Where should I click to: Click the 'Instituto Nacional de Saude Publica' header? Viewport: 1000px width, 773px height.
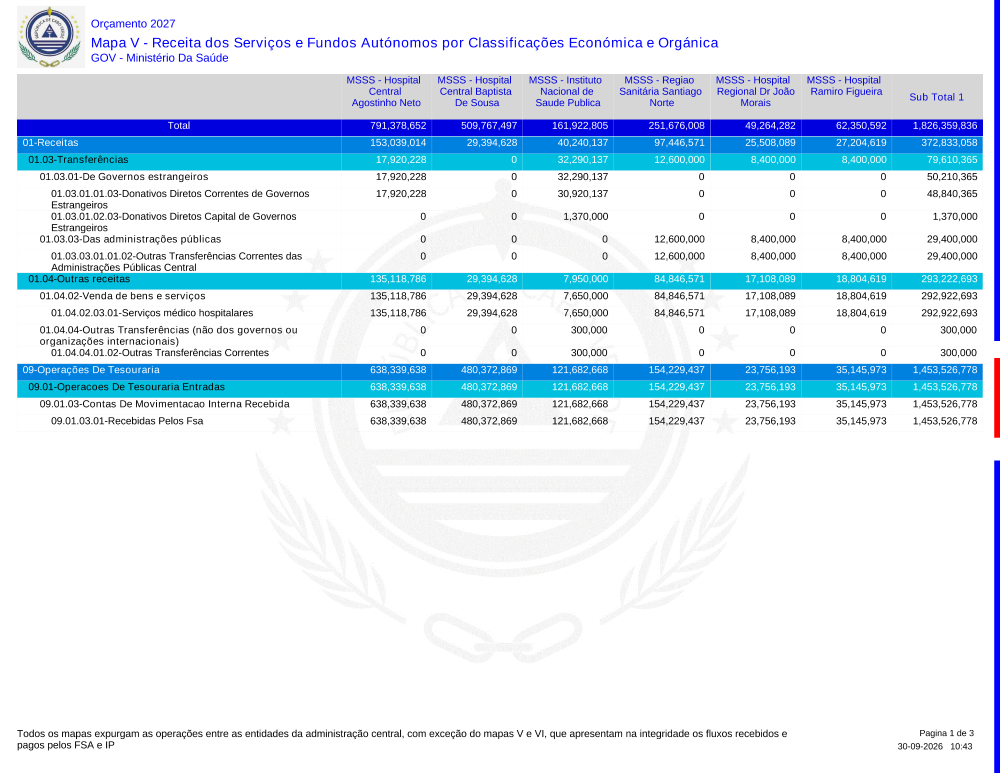click(x=567, y=91)
